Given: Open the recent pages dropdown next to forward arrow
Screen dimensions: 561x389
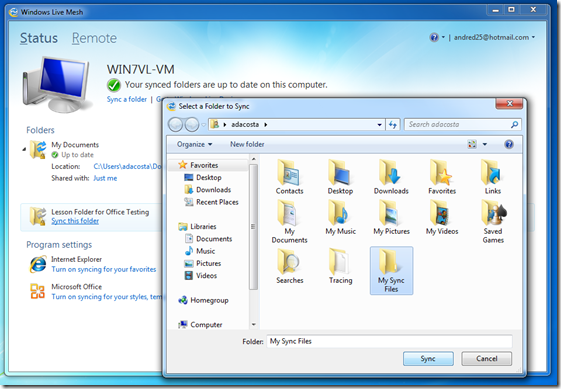Looking at the screenshot, I should tap(203, 125).
